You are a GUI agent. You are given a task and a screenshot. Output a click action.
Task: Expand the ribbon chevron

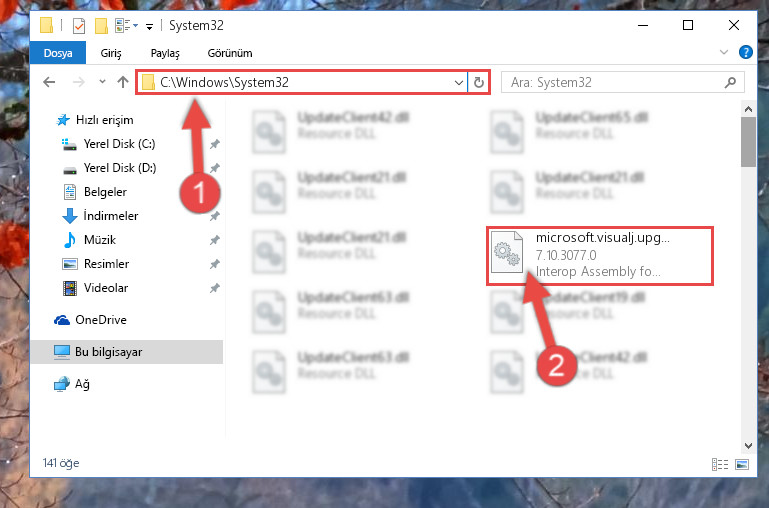coord(723,52)
